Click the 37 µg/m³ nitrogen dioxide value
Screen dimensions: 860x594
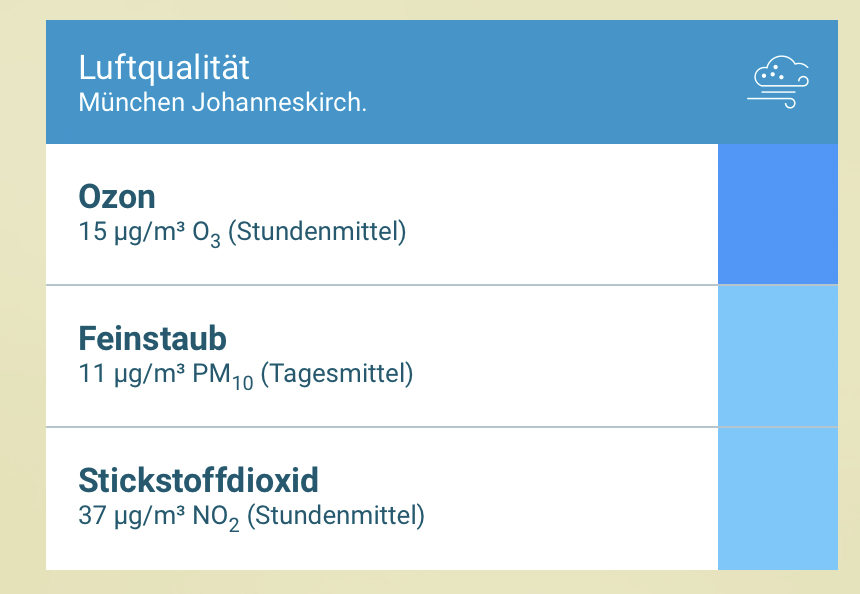(126, 517)
